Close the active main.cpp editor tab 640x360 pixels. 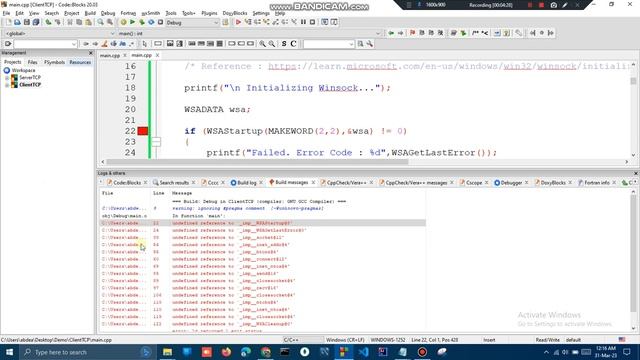[158, 55]
